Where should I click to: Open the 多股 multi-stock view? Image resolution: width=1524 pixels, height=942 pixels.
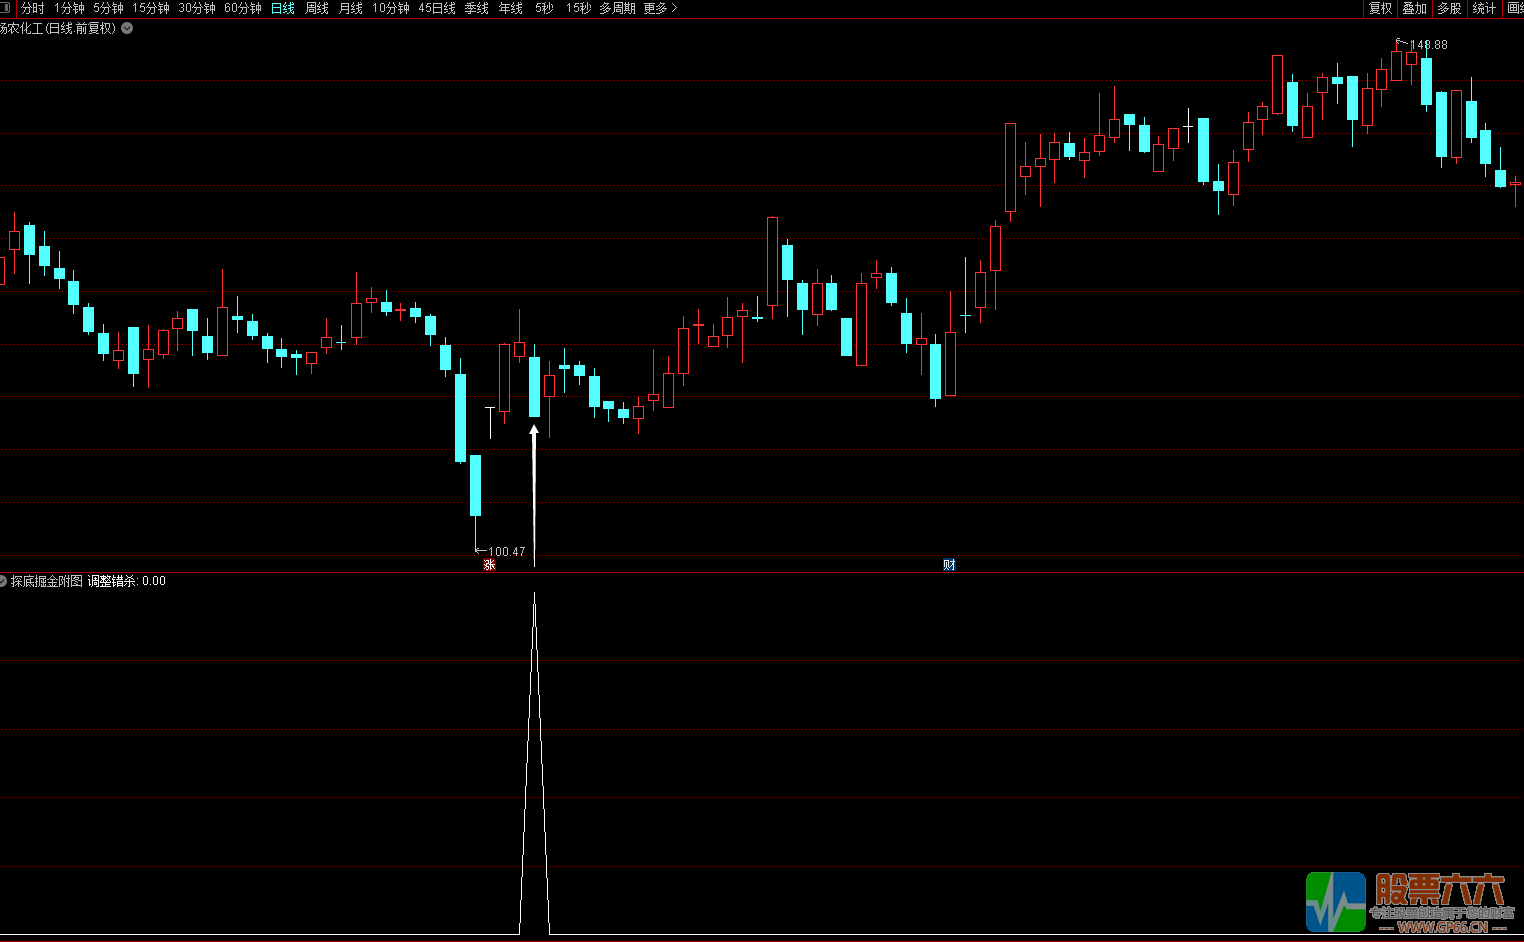1449,8
